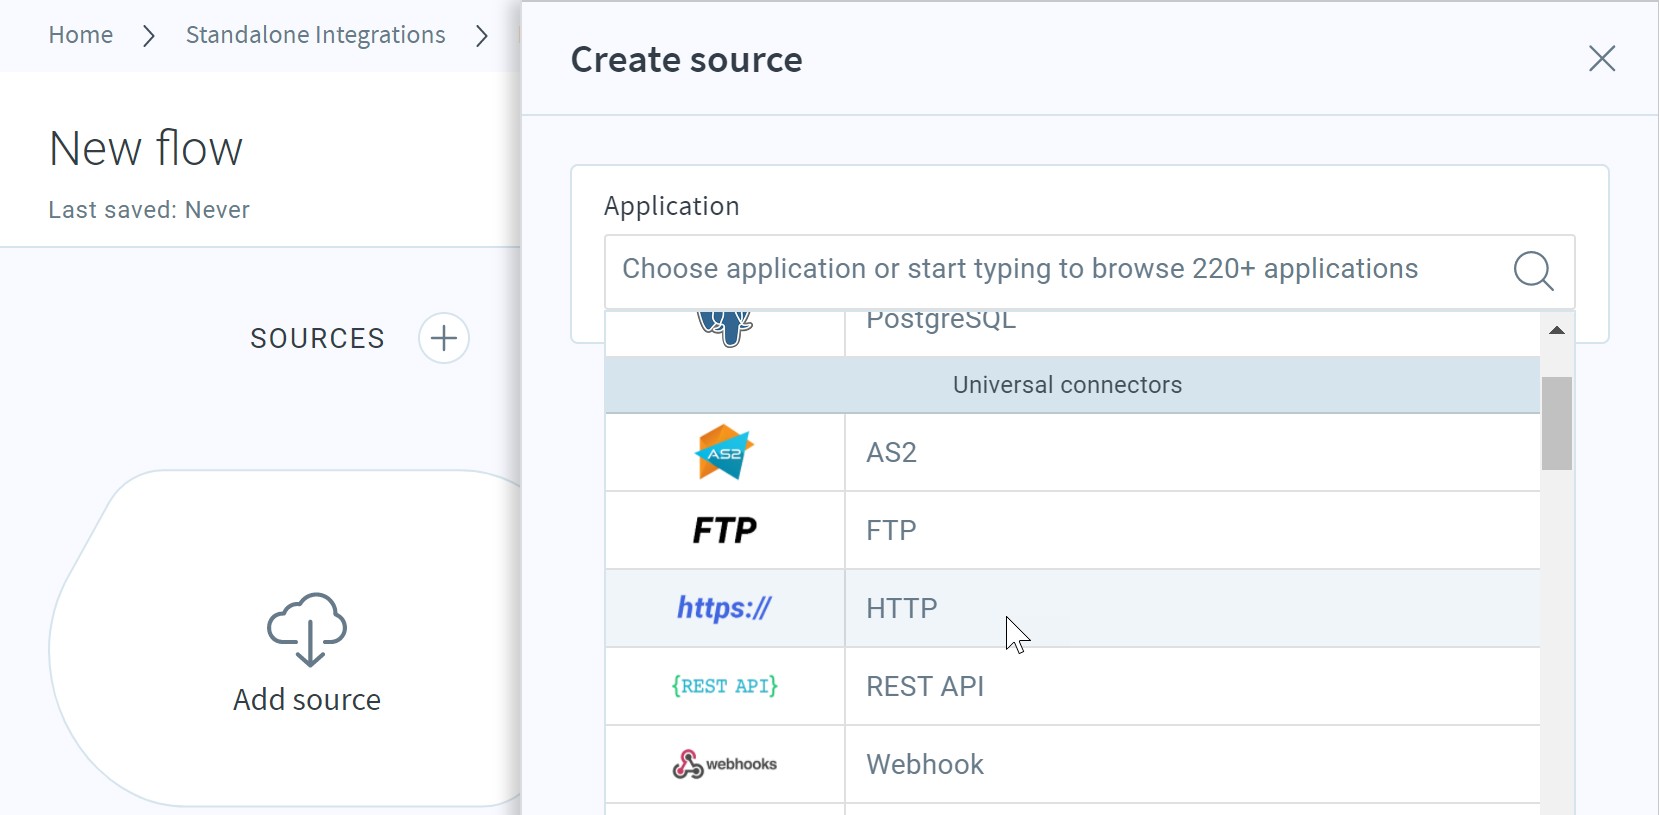Click the Last saved: Never text

point(149,210)
